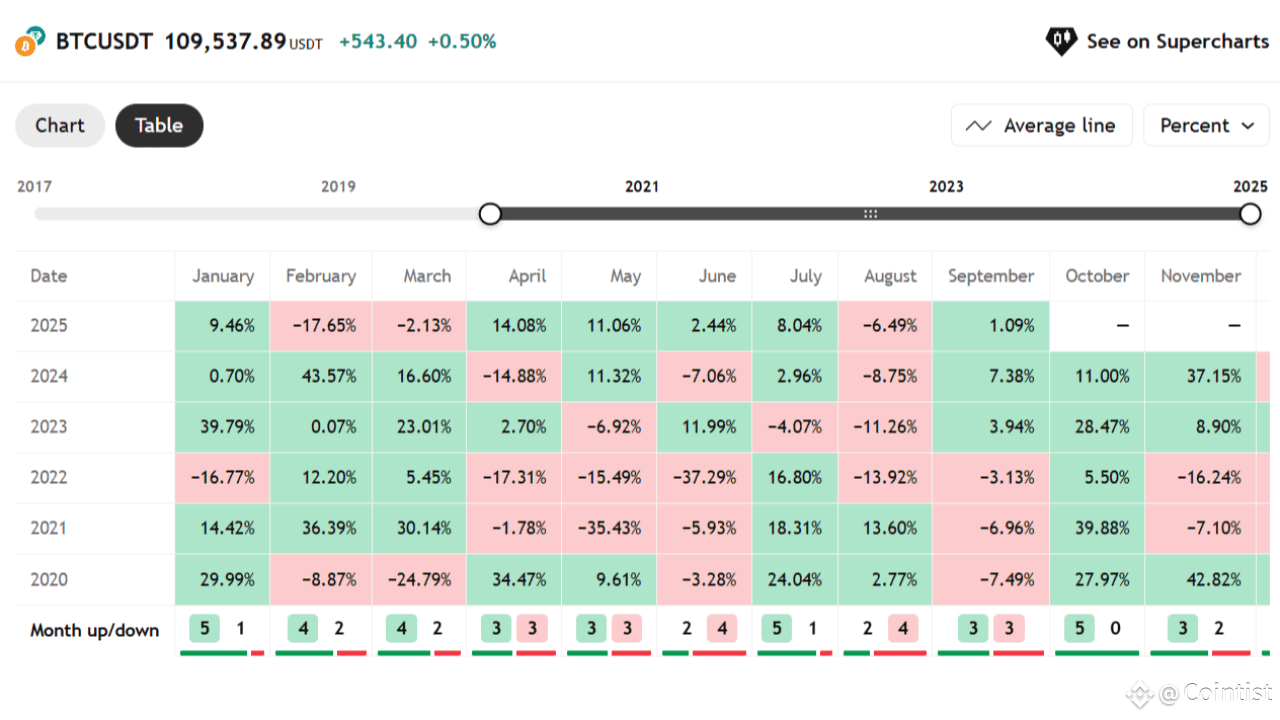Switch to the Chart view tab

[x=60, y=125]
